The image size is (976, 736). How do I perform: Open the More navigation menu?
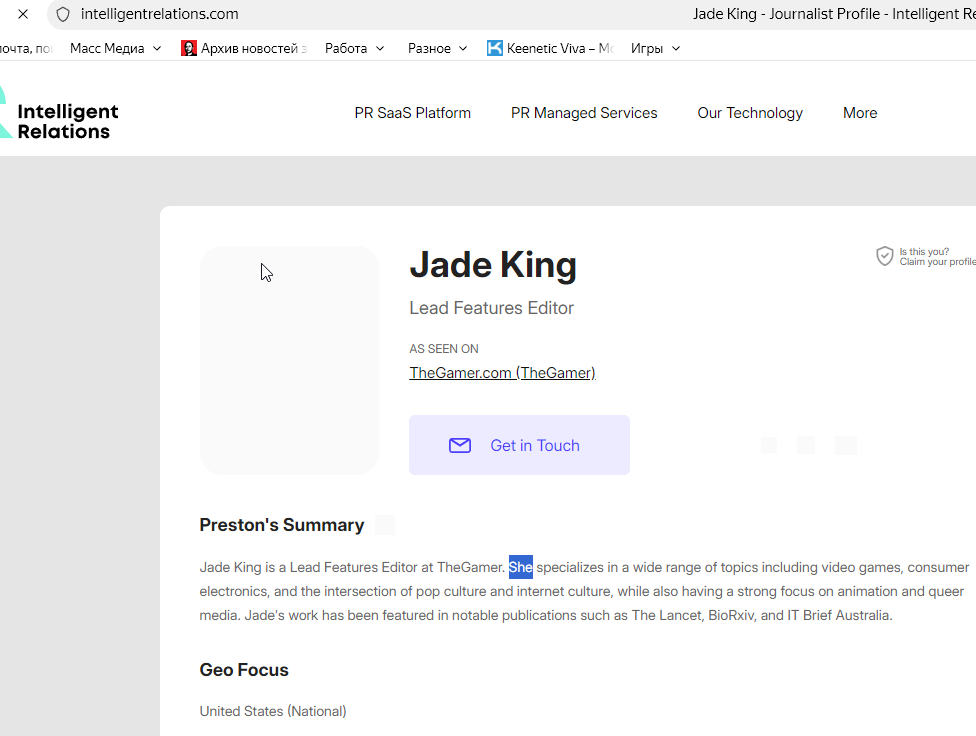point(859,113)
